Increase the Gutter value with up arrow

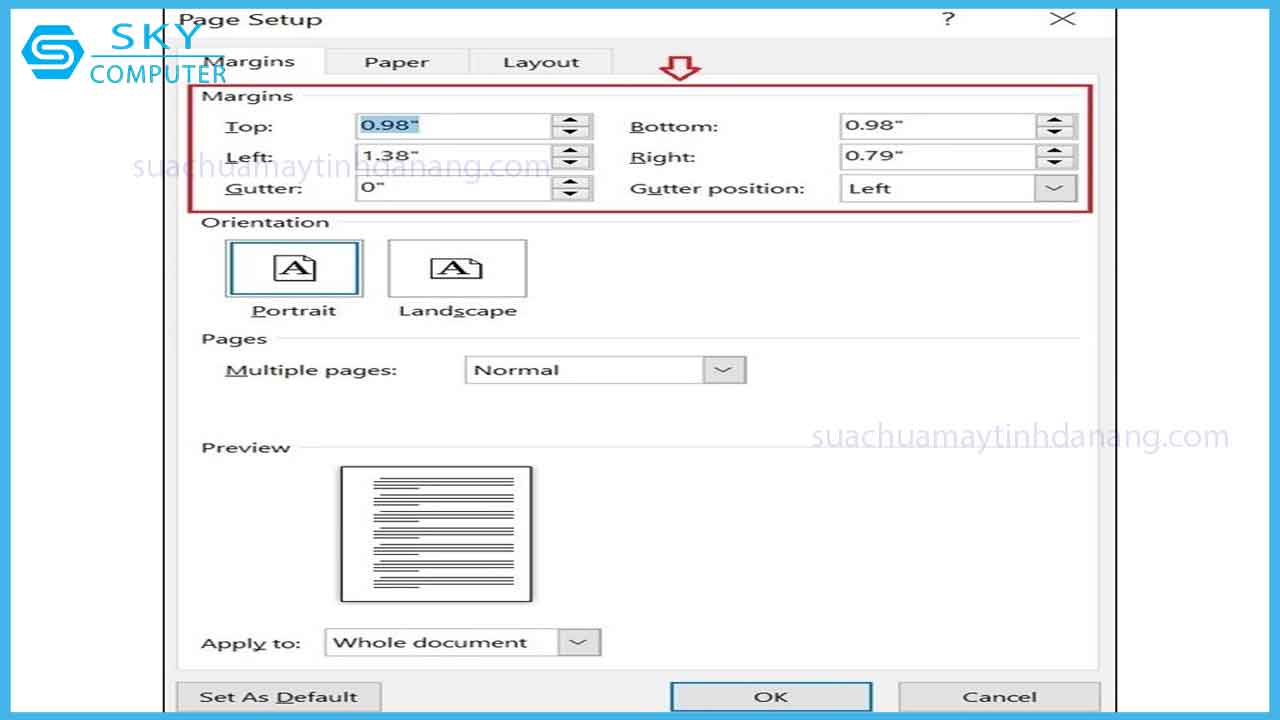(570, 182)
